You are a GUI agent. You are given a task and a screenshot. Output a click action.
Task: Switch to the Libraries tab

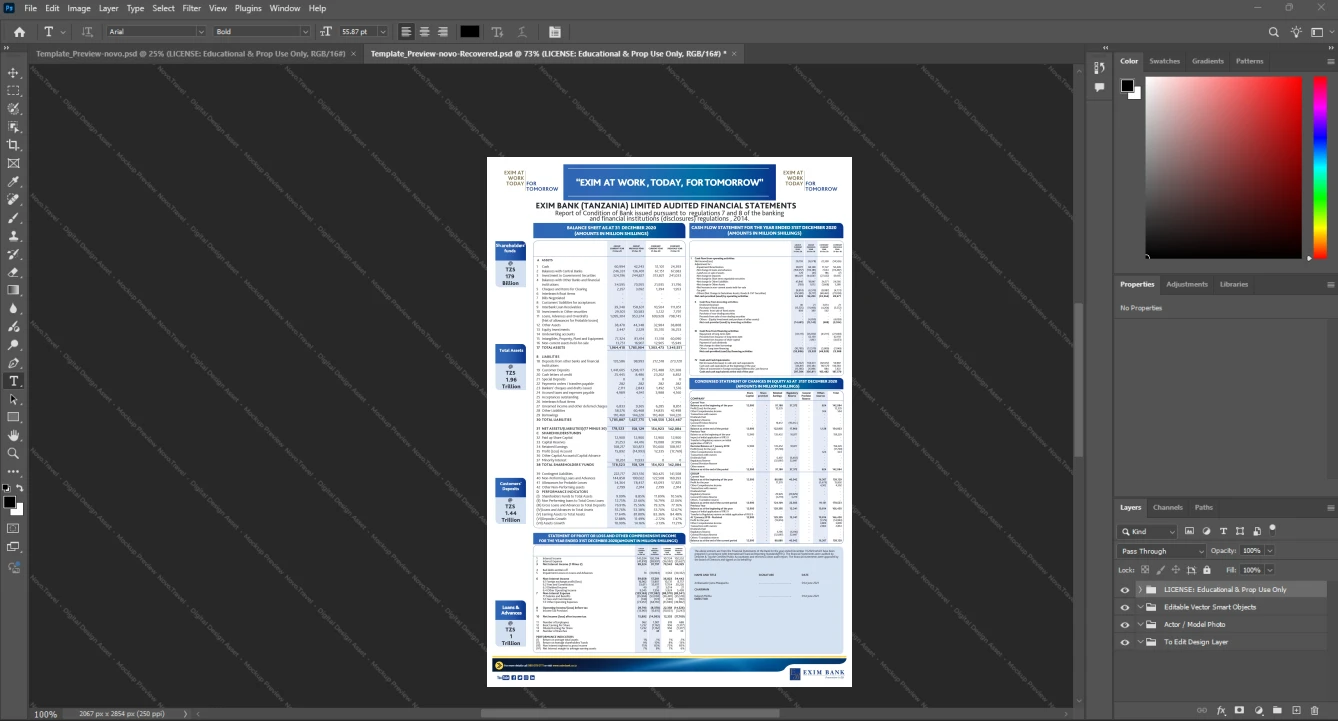click(x=1233, y=284)
